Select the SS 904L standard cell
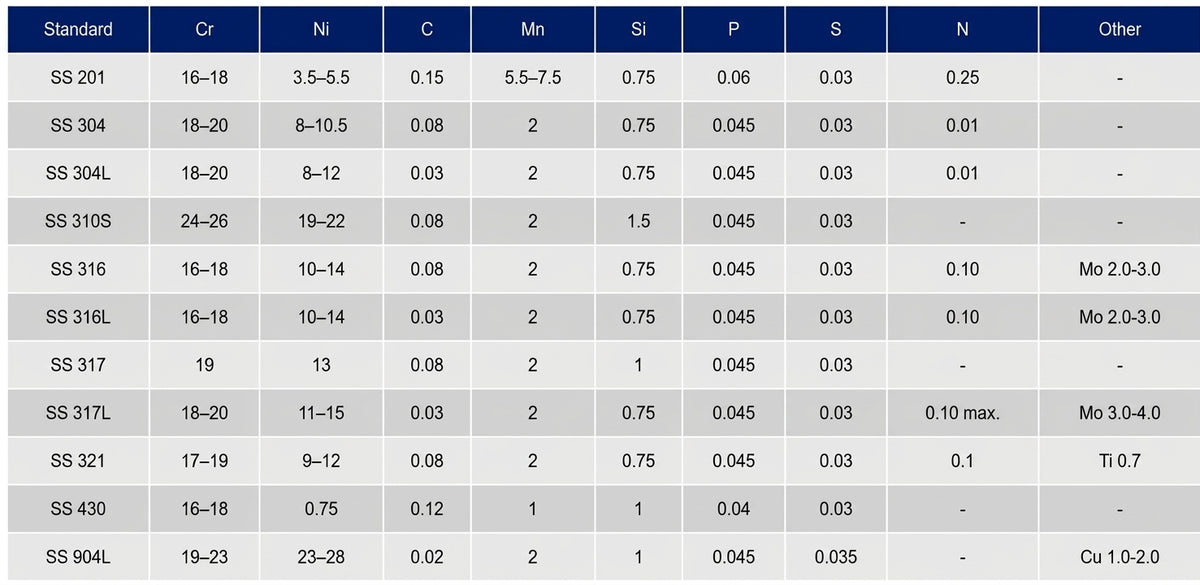 click(x=78, y=558)
